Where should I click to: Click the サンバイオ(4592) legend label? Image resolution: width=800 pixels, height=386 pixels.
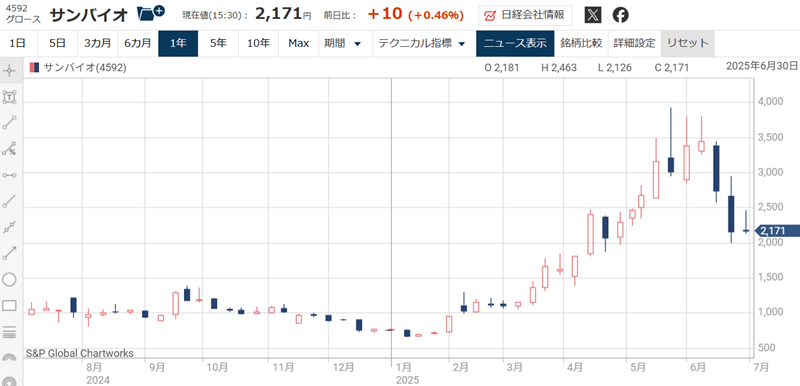point(85,67)
